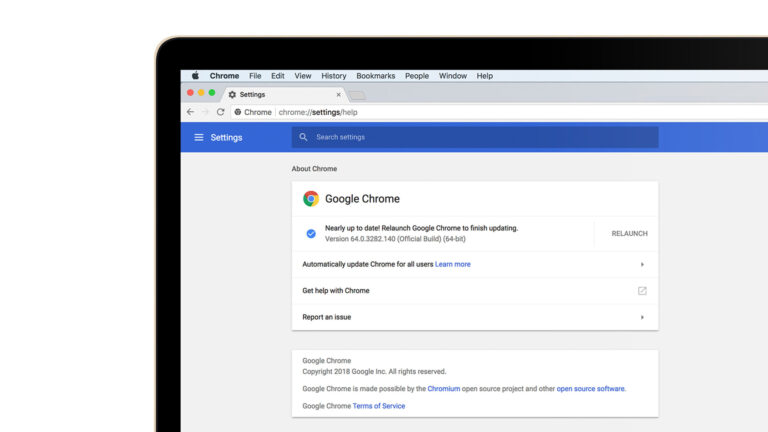The width and height of the screenshot is (768, 432).
Task: Open the Chromium link
Action: [443, 388]
